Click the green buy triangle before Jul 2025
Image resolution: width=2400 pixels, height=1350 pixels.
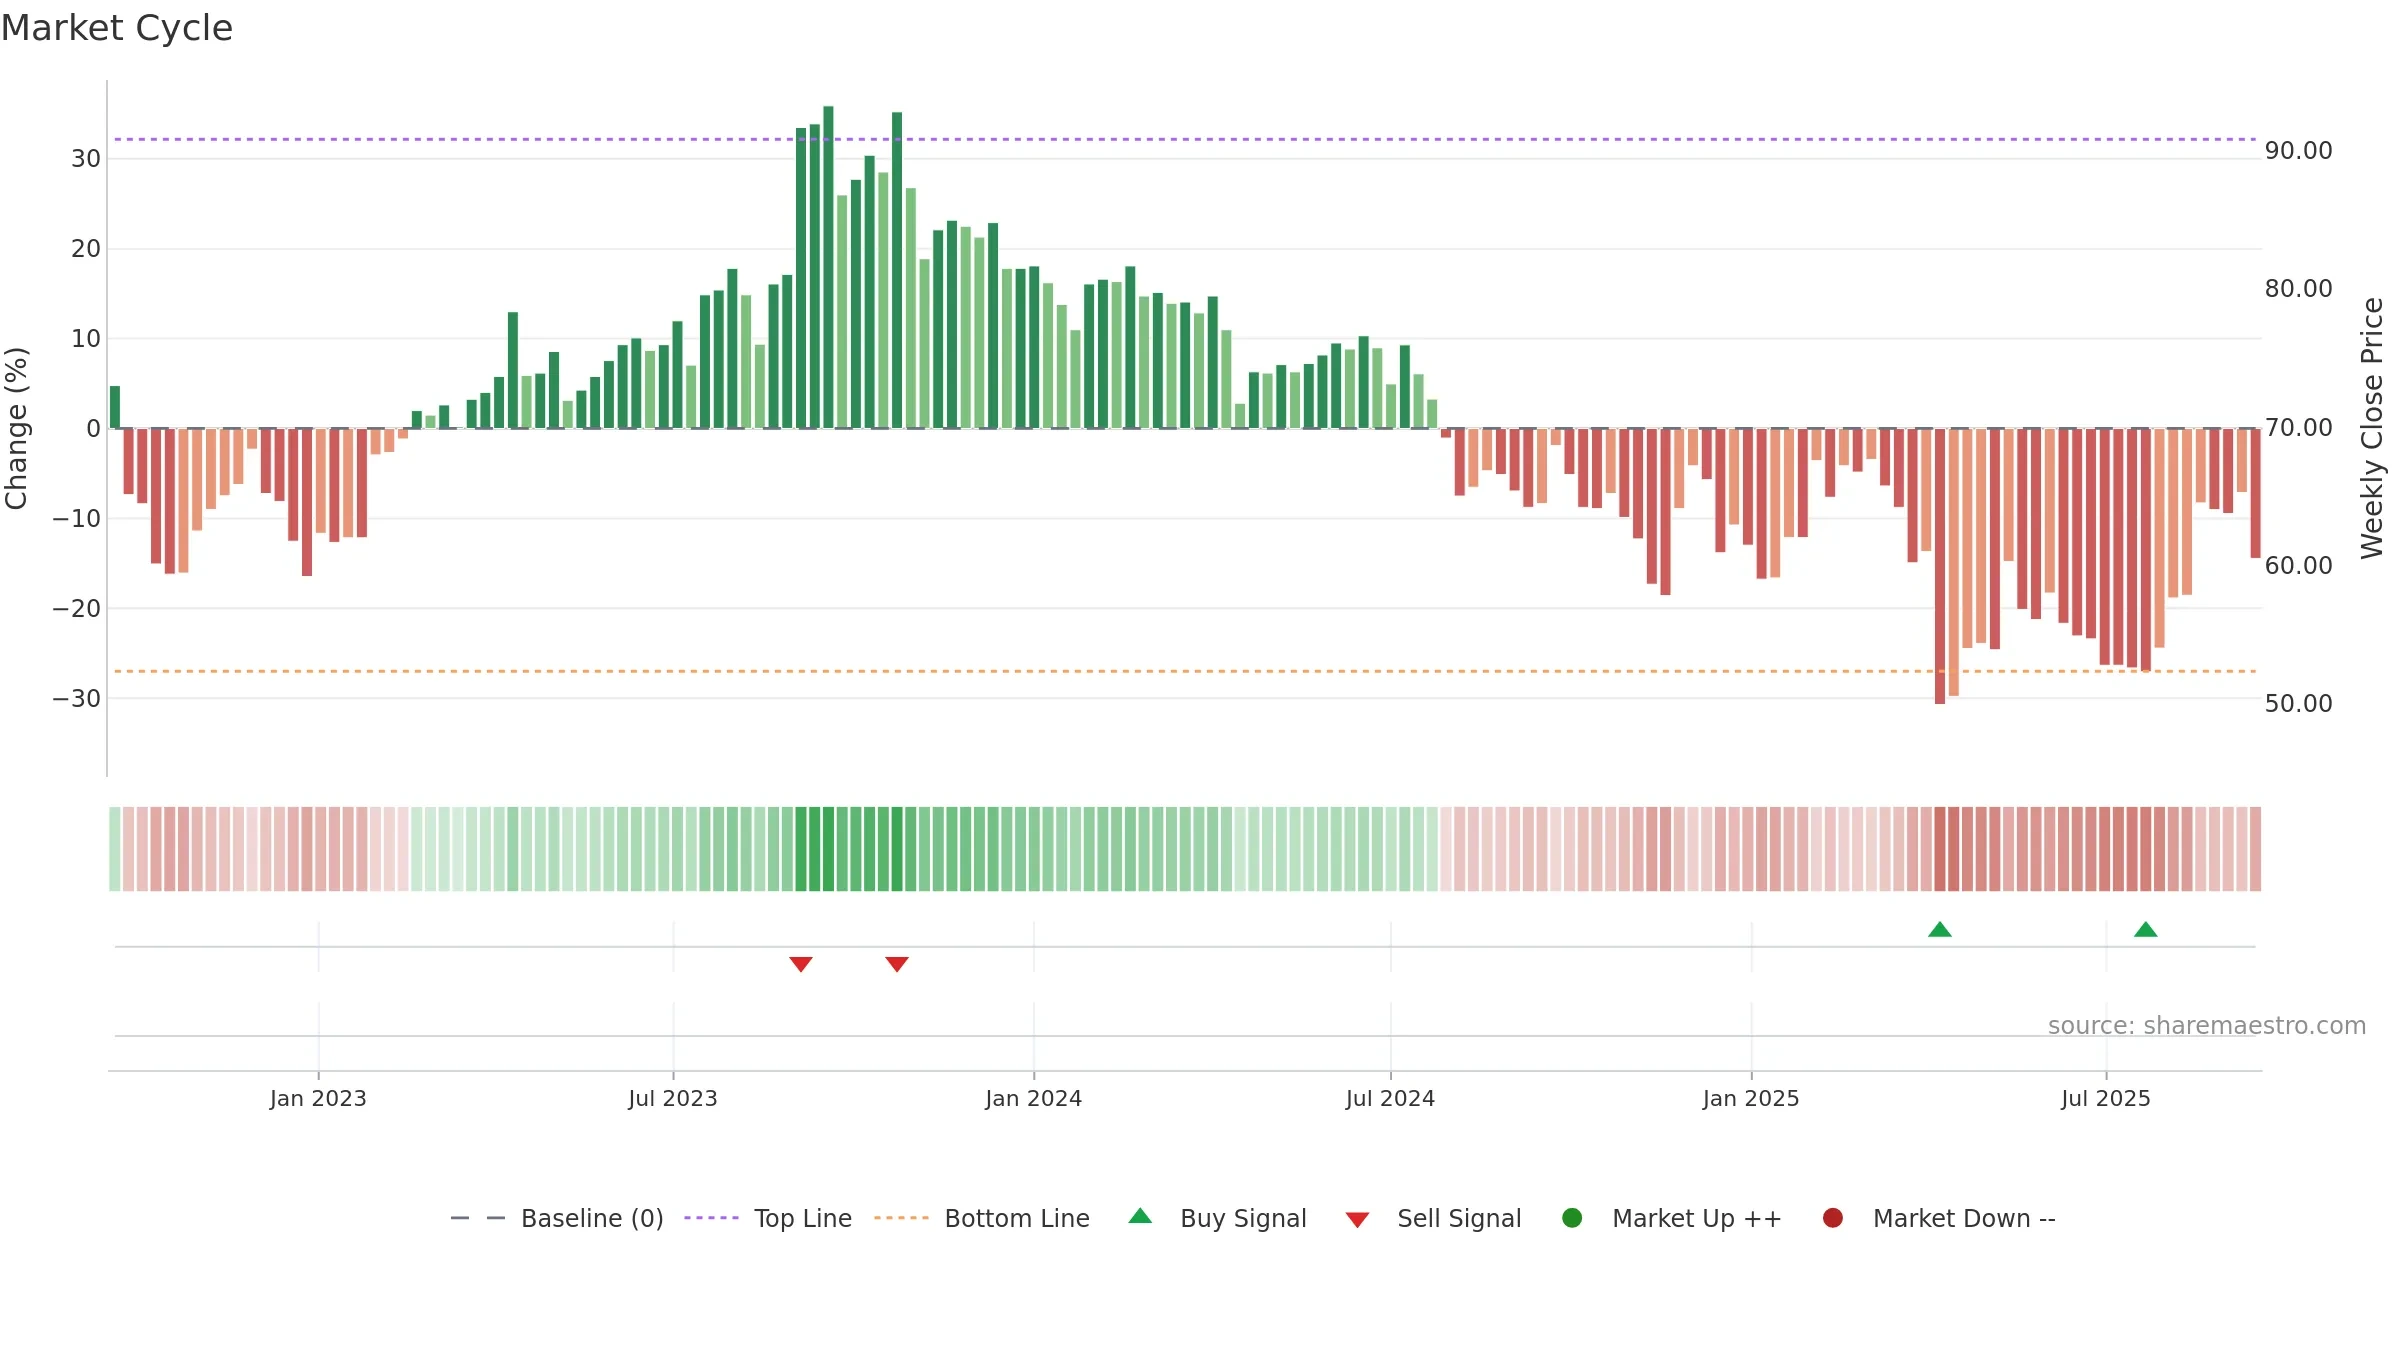coord(1940,929)
